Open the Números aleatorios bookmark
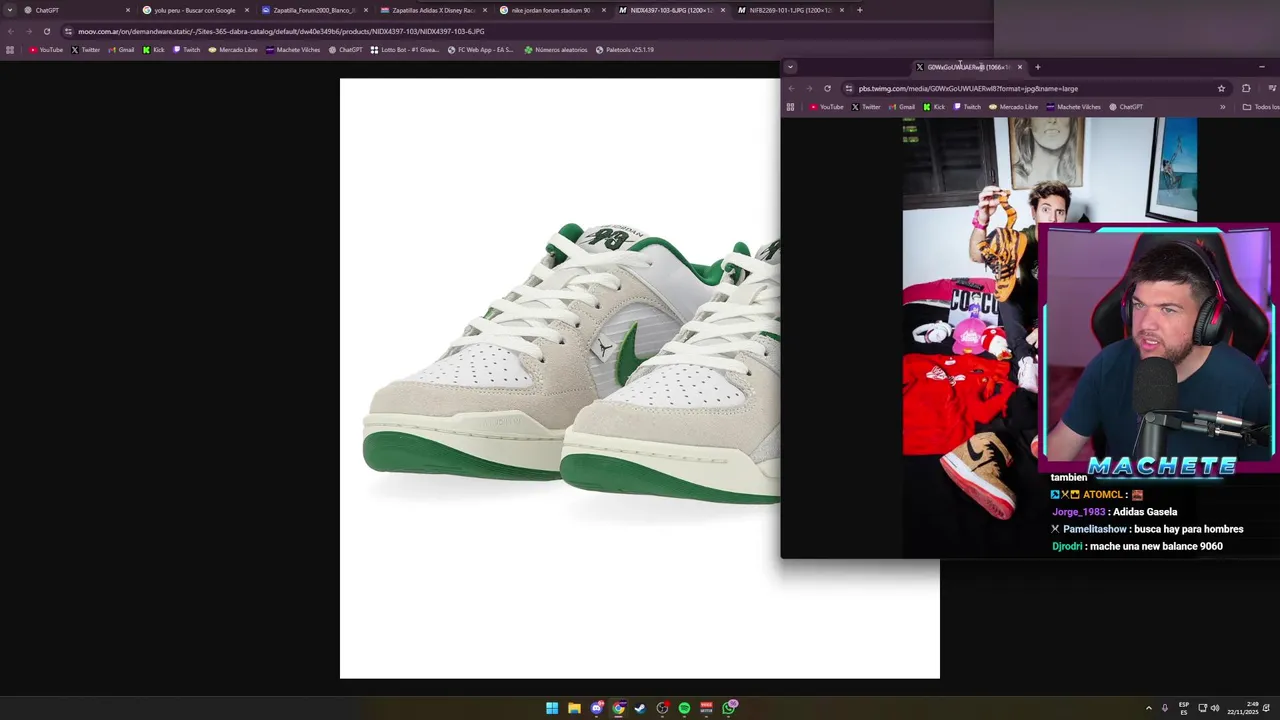1280x720 pixels. coord(556,50)
